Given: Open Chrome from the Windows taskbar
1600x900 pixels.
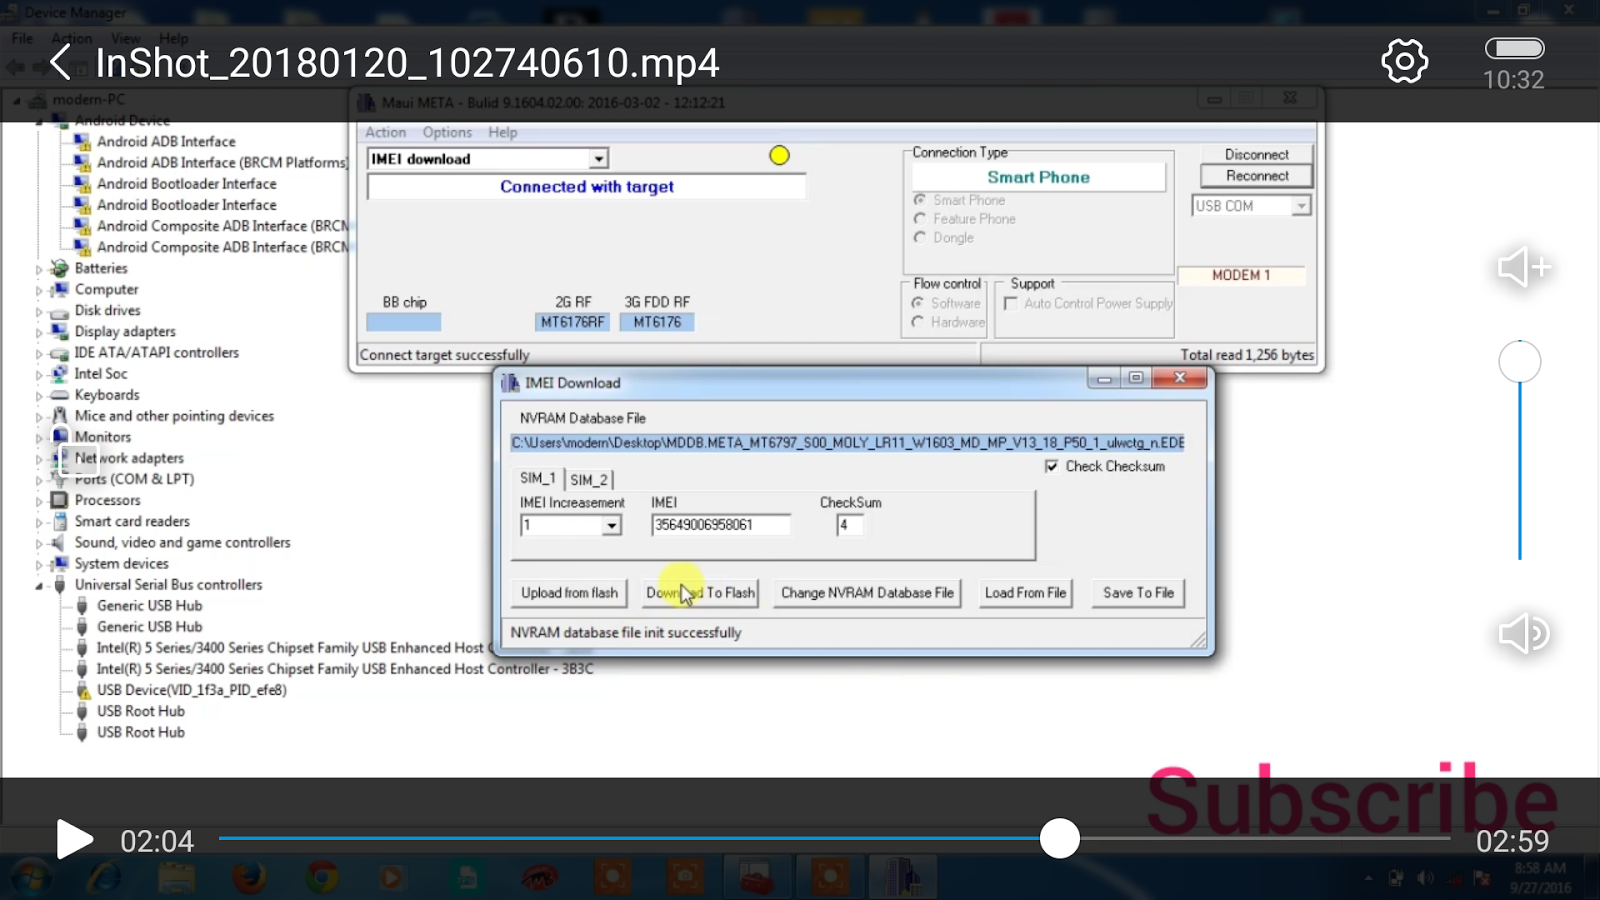Looking at the screenshot, I should click(x=321, y=878).
